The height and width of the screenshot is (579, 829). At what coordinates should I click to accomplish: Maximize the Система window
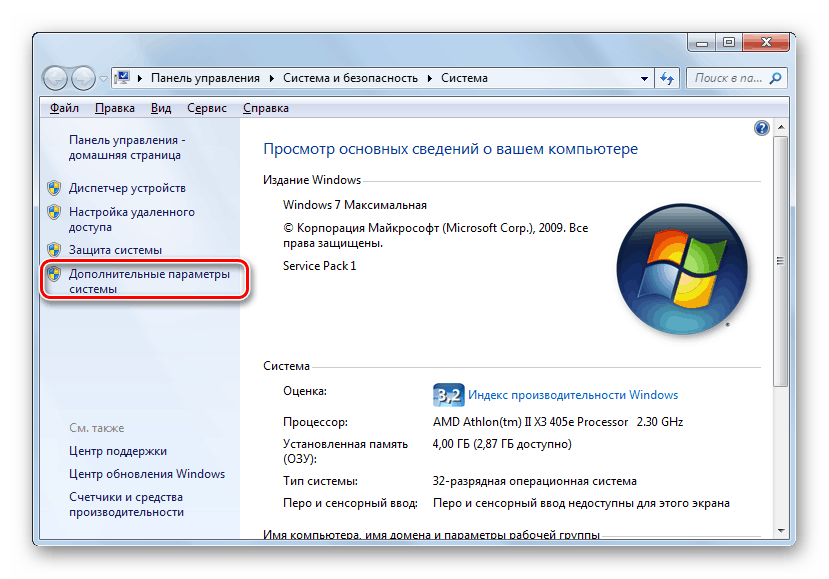click(729, 42)
